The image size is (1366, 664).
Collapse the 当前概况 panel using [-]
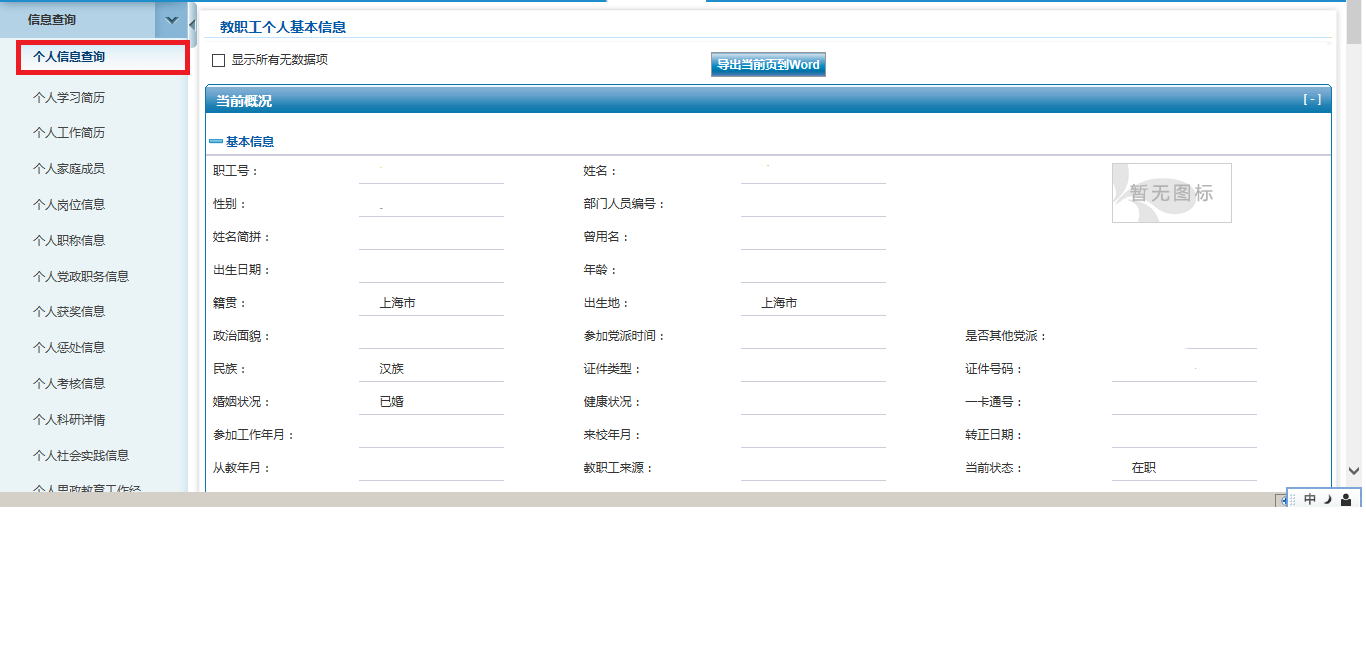coord(1311,99)
